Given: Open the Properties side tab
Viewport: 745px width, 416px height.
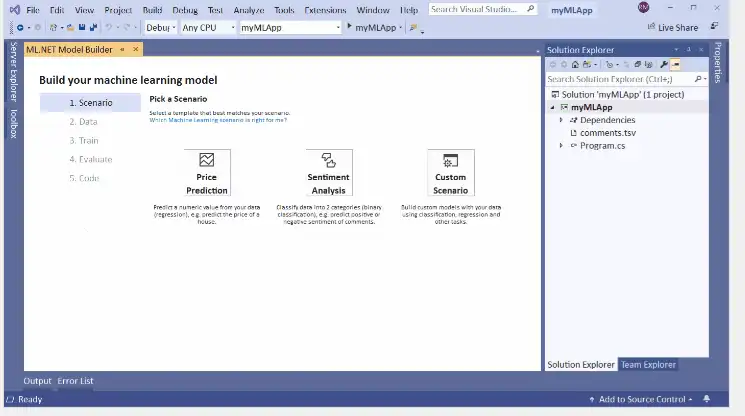Looking at the screenshot, I should coord(717,62).
